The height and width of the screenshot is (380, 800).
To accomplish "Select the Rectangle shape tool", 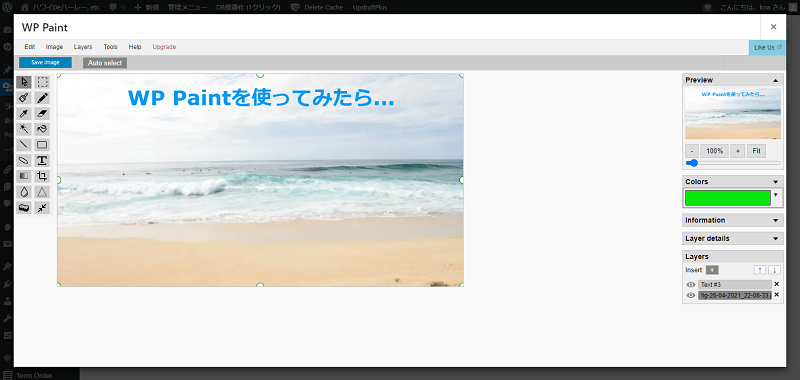I will click(x=42, y=145).
